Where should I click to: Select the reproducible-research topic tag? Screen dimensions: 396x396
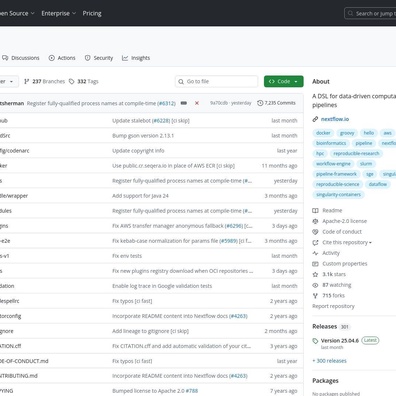[356, 154]
